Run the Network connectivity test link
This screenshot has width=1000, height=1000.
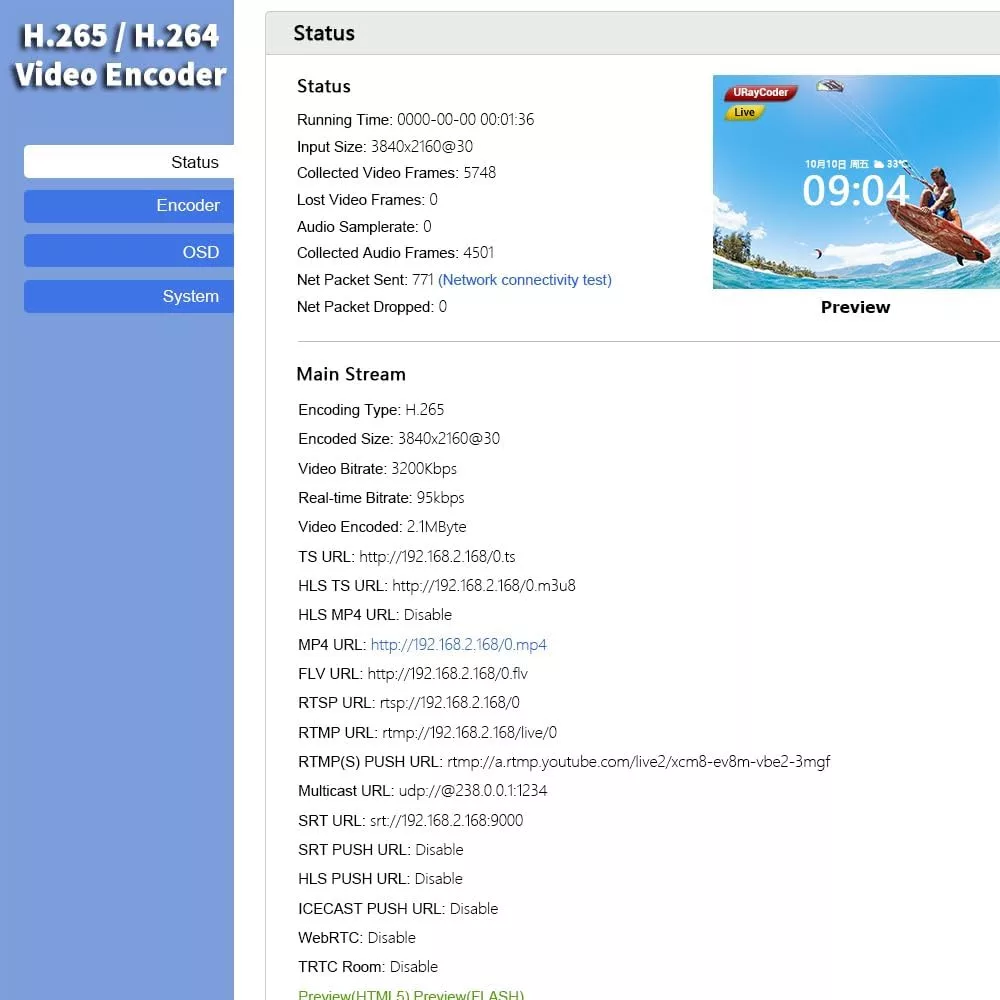(525, 280)
